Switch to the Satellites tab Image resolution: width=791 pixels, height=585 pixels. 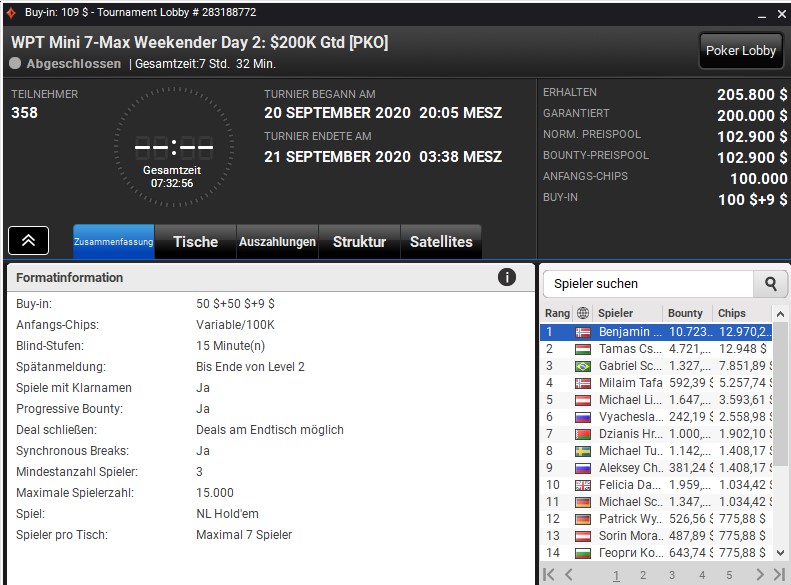click(x=441, y=242)
